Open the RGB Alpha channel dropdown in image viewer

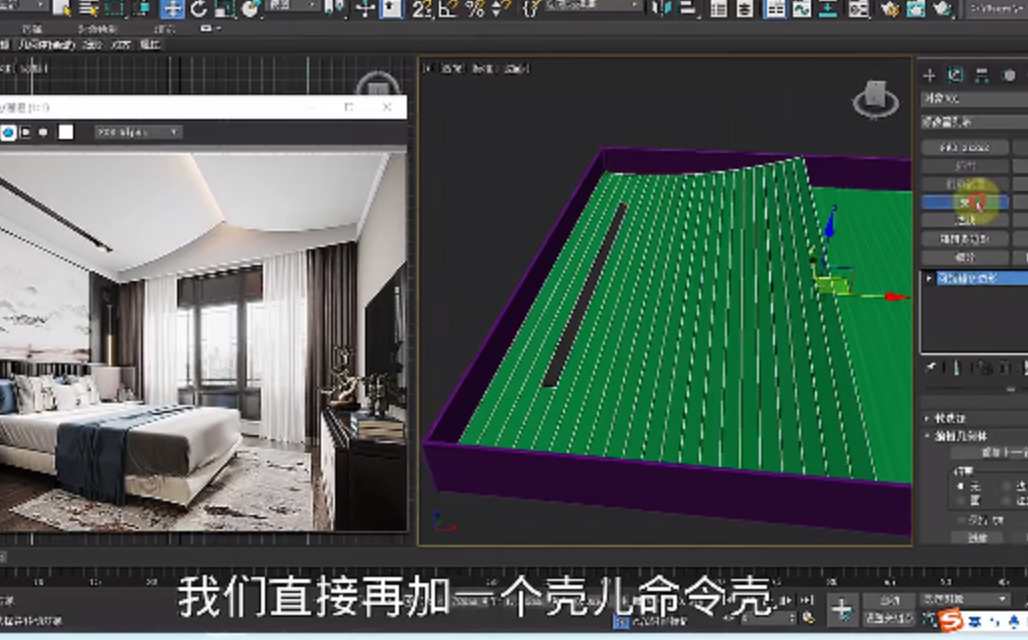pyautogui.click(x=138, y=132)
